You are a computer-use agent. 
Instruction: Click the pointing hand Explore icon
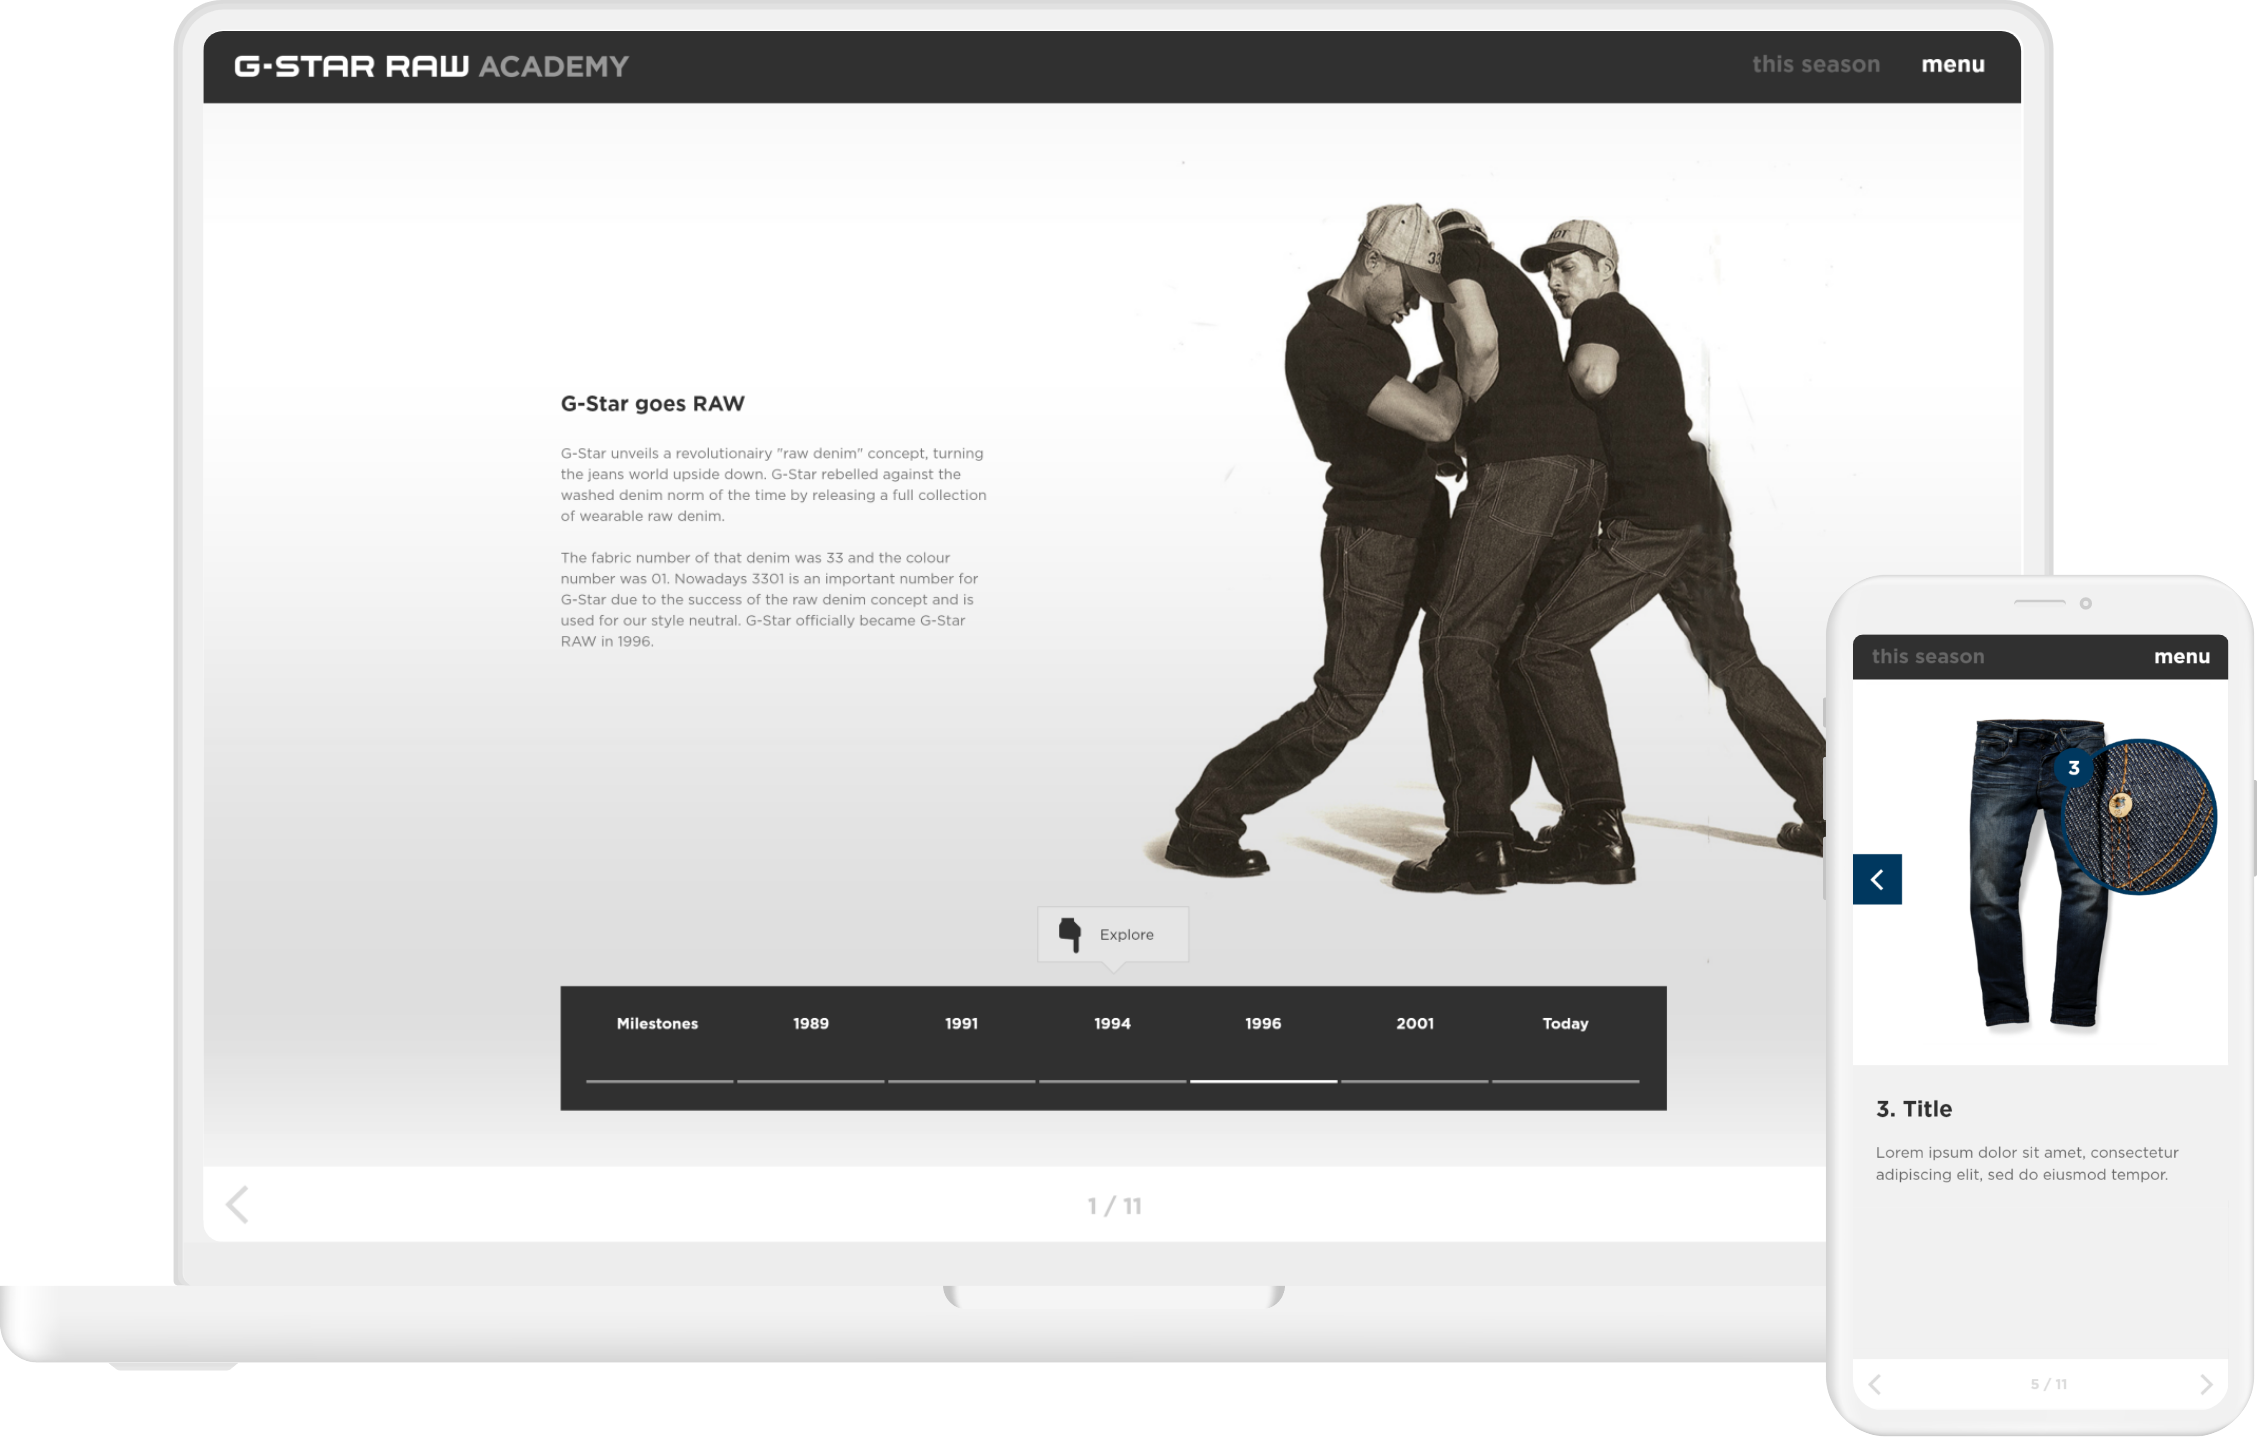tap(1069, 935)
